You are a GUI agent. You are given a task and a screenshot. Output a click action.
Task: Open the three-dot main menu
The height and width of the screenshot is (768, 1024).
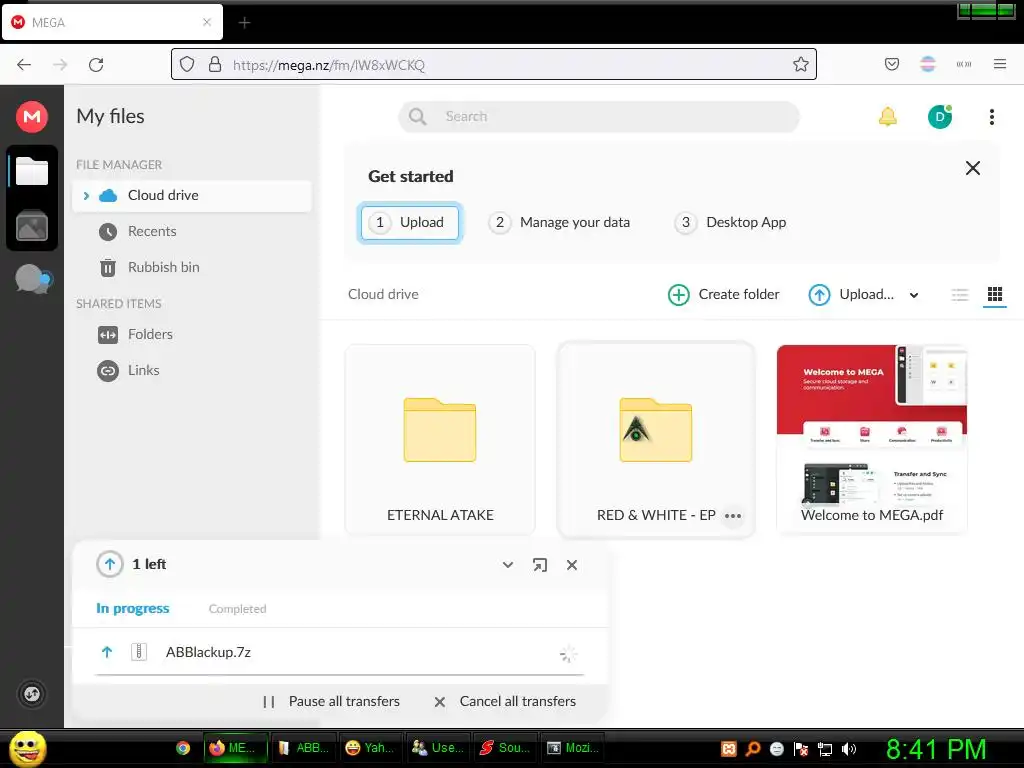click(991, 117)
